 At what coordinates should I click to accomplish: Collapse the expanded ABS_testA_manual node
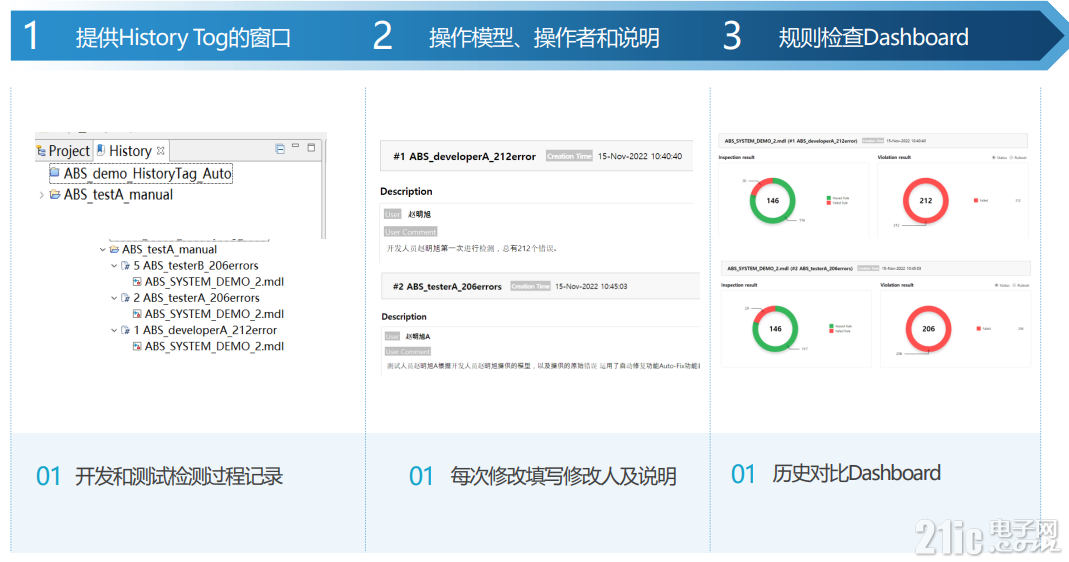[103, 250]
